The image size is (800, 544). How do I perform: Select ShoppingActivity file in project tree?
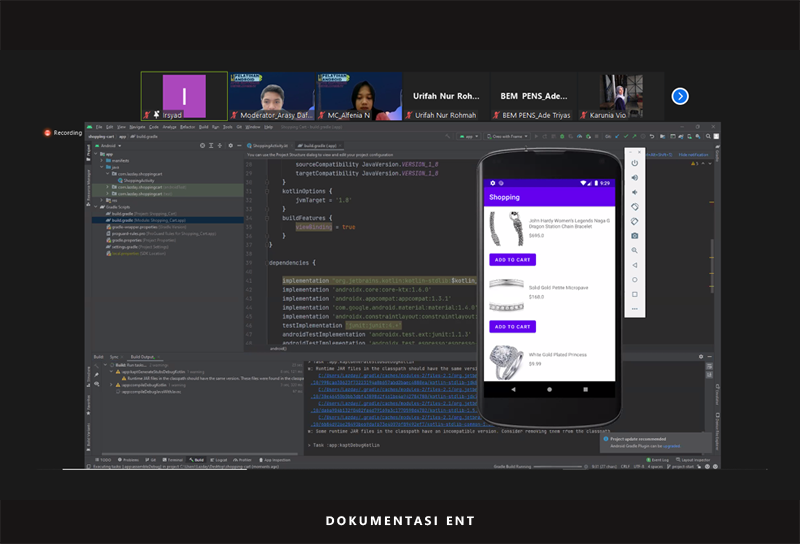136,180
